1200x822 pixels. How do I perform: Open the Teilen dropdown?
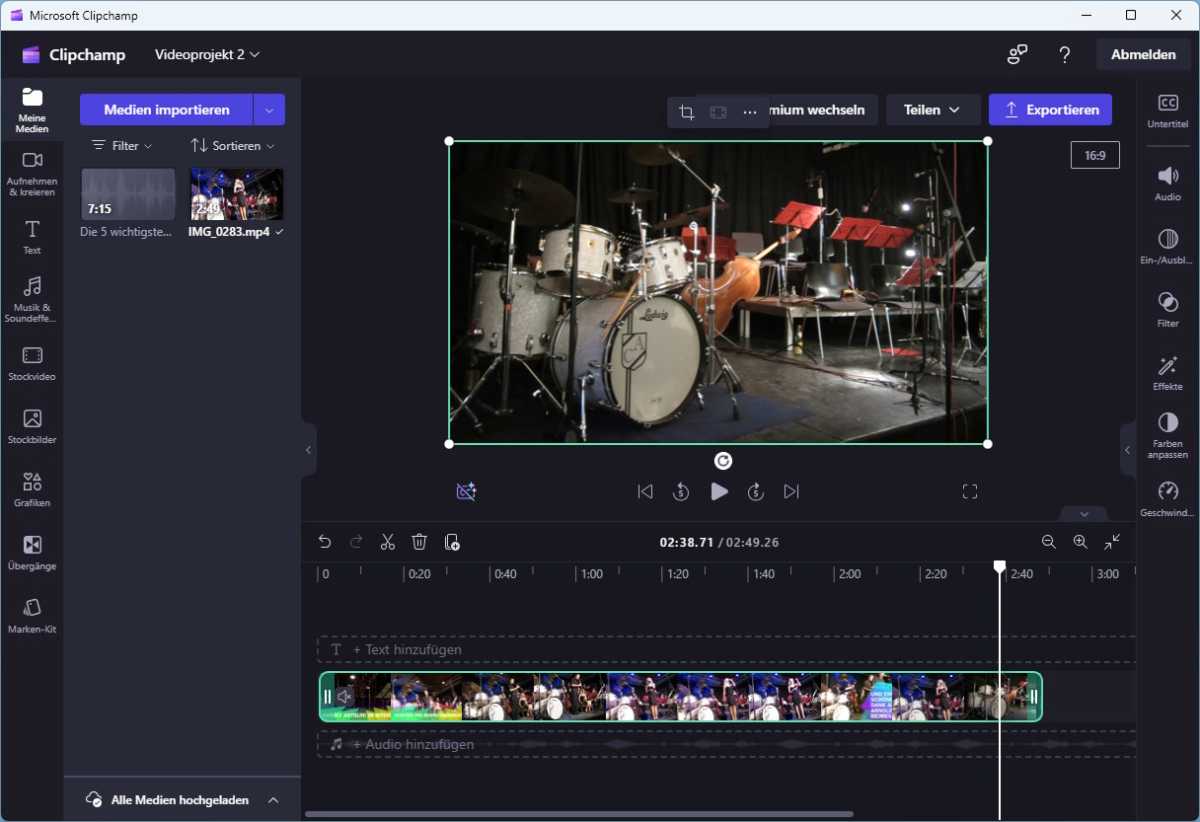(933, 109)
